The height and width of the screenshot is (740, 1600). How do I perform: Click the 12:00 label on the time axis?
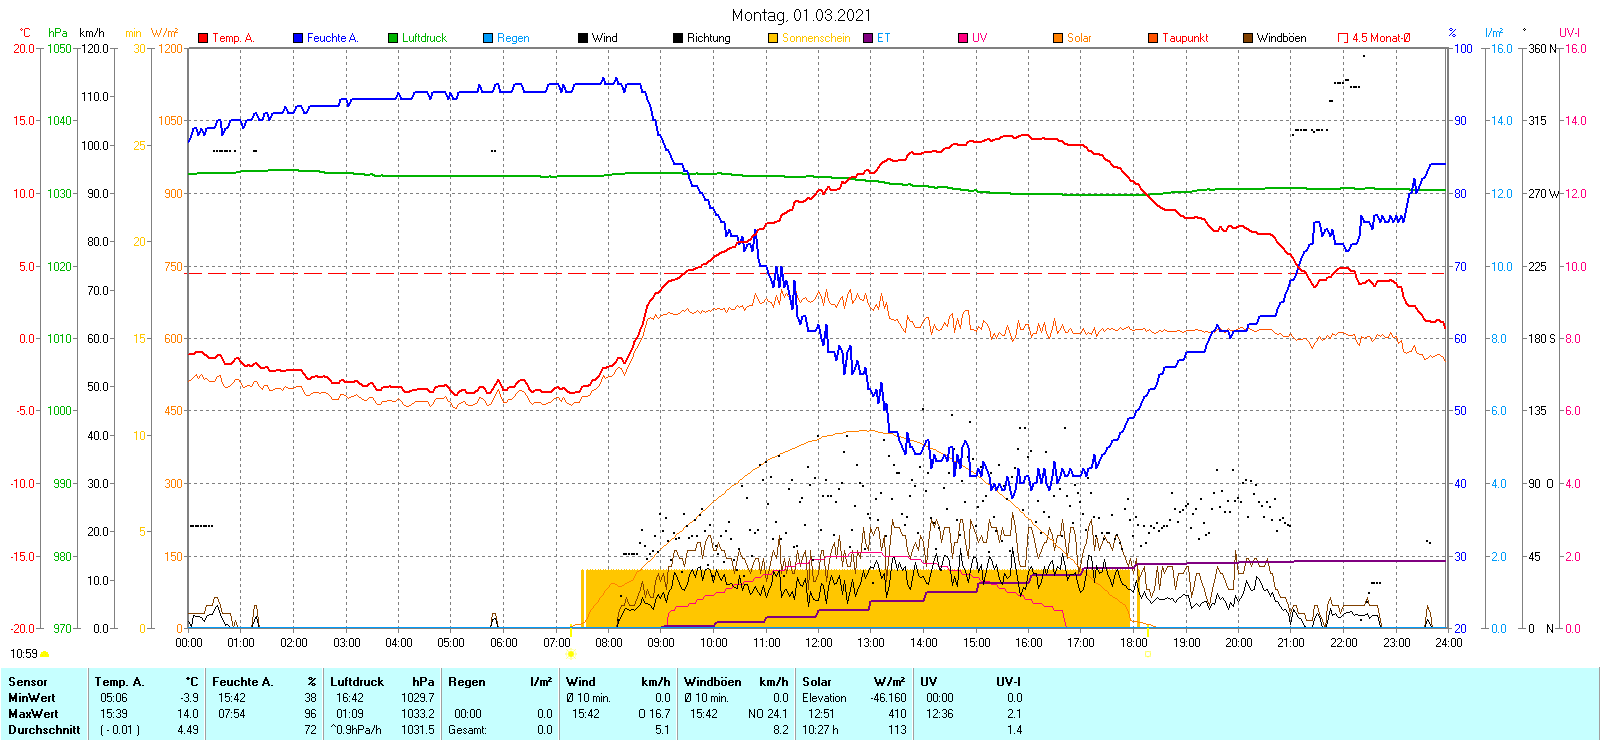[x=818, y=643]
